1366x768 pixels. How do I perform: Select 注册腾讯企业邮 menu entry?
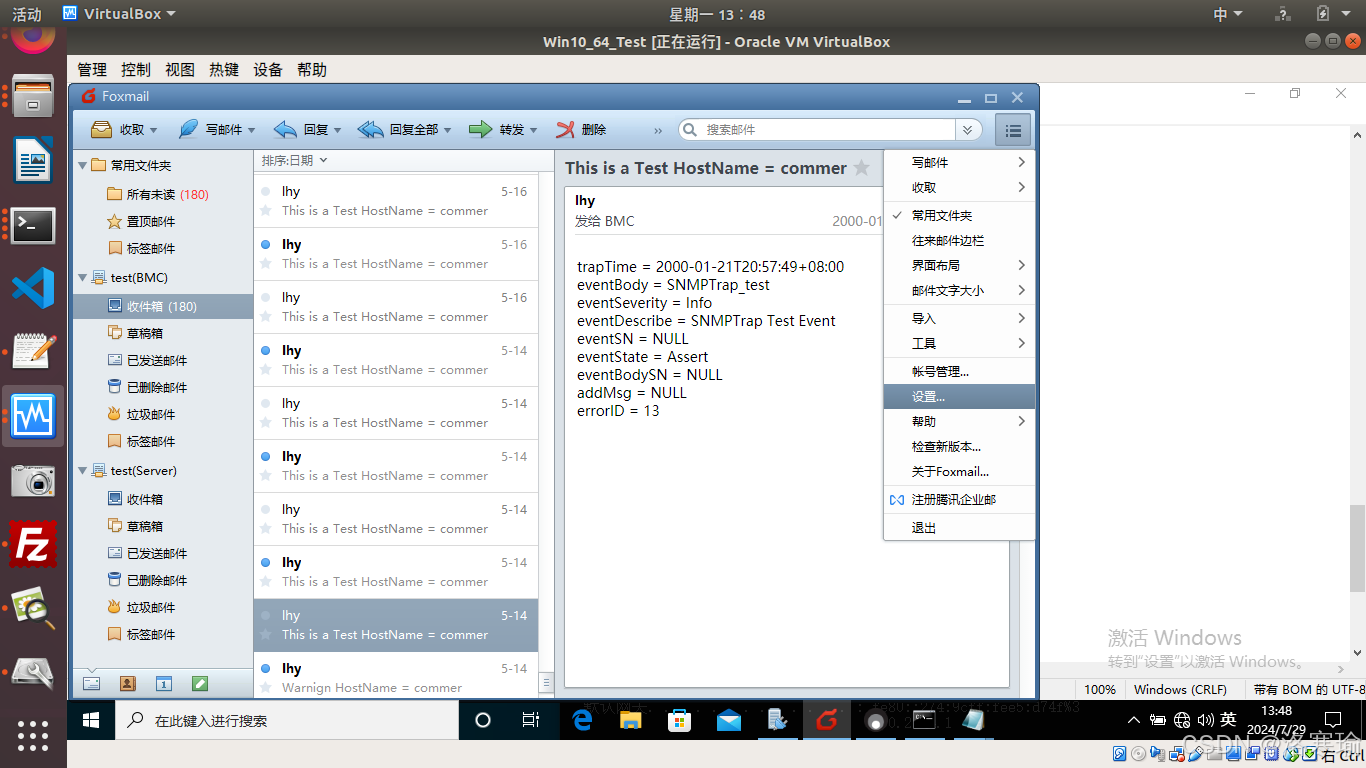(x=959, y=499)
